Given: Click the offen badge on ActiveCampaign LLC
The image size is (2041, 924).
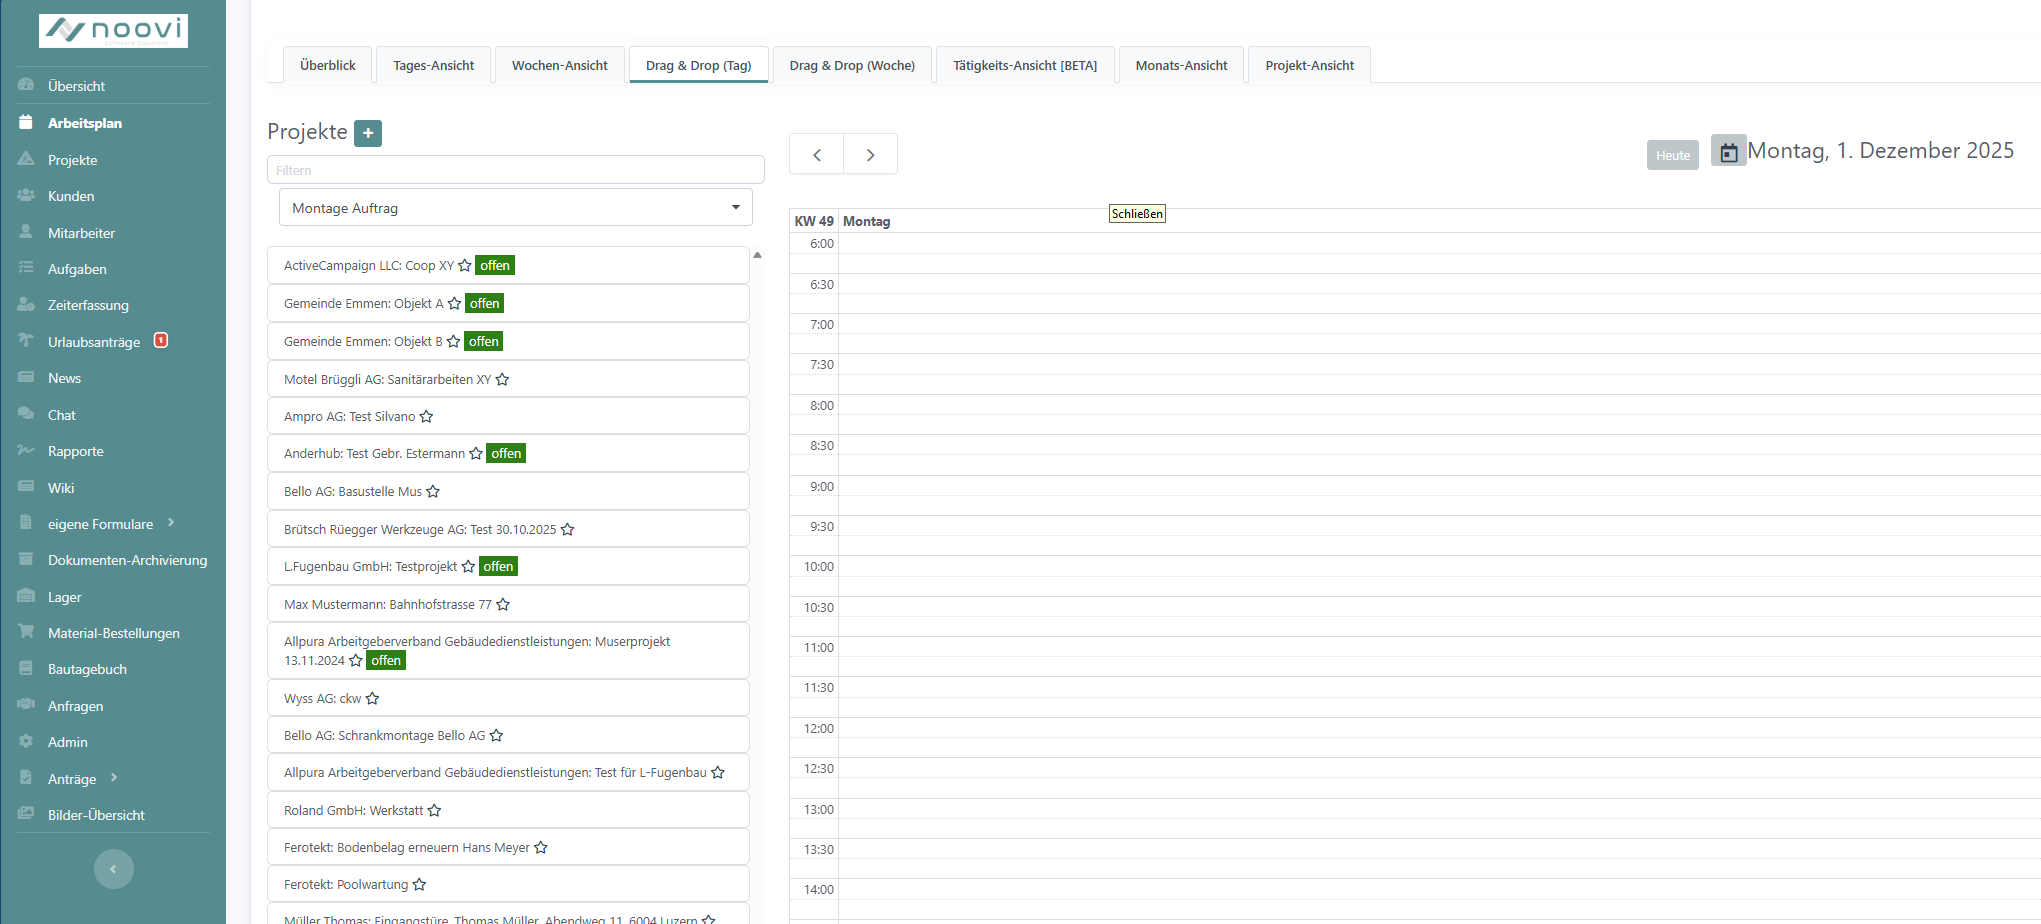Looking at the screenshot, I should 495,265.
